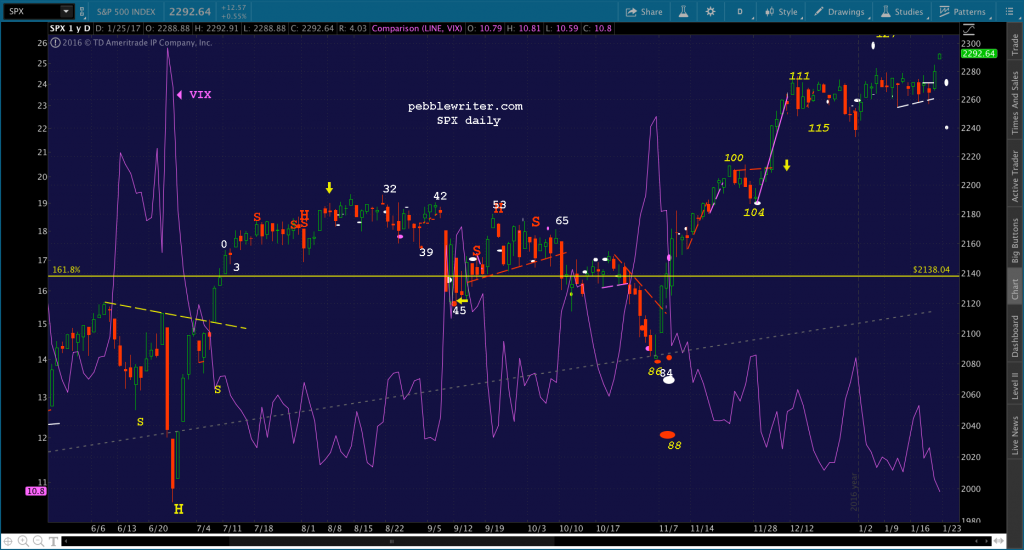The width and height of the screenshot is (1024, 550).
Task: Click the yellow '100' label
Action: [733, 157]
